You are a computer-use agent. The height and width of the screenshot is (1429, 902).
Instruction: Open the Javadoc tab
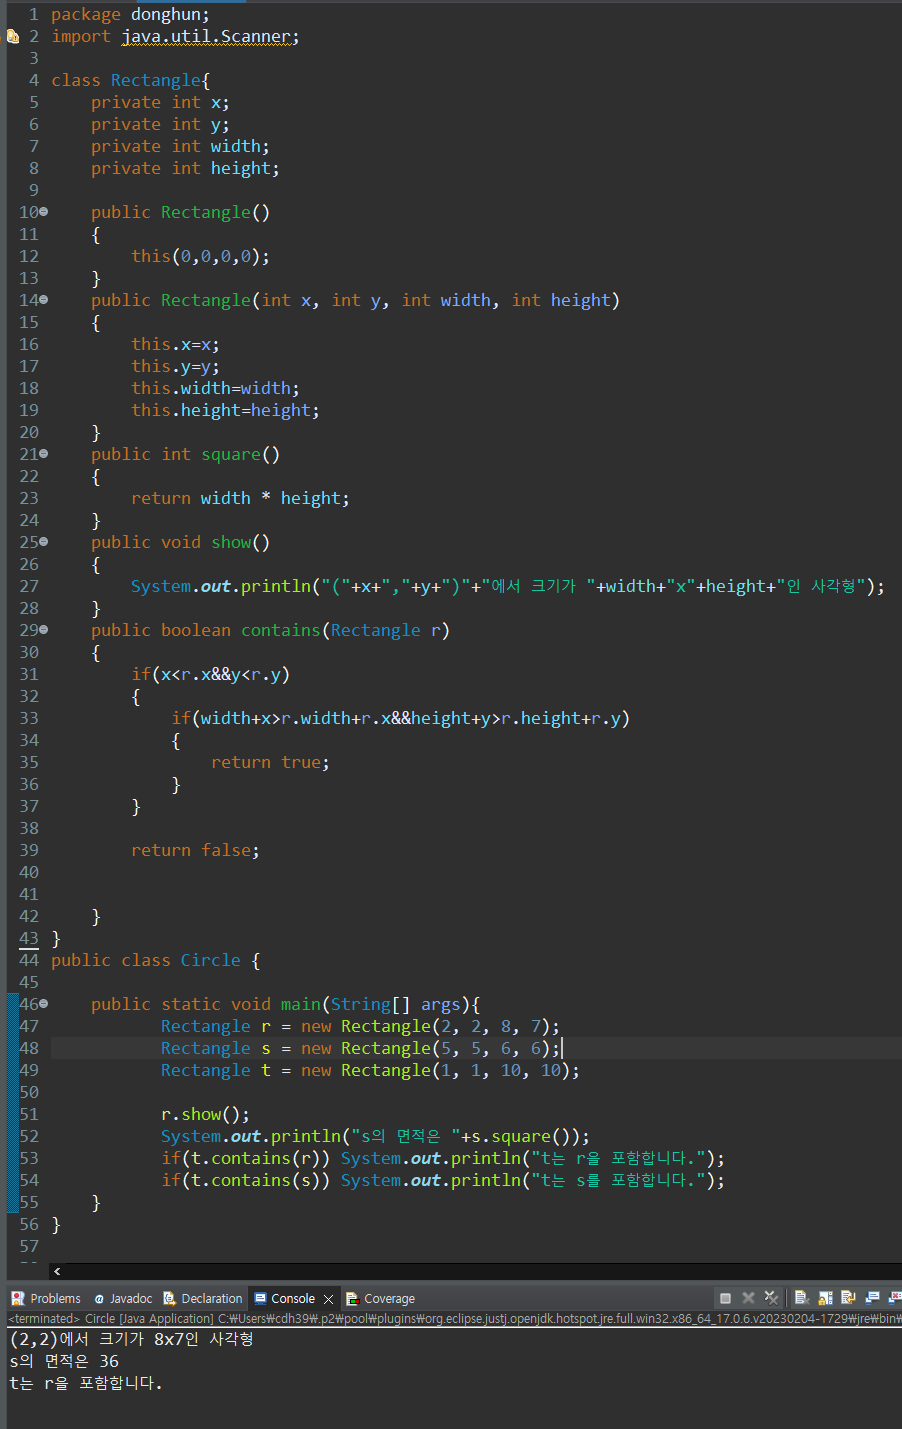pyautogui.click(x=122, y=1298)
